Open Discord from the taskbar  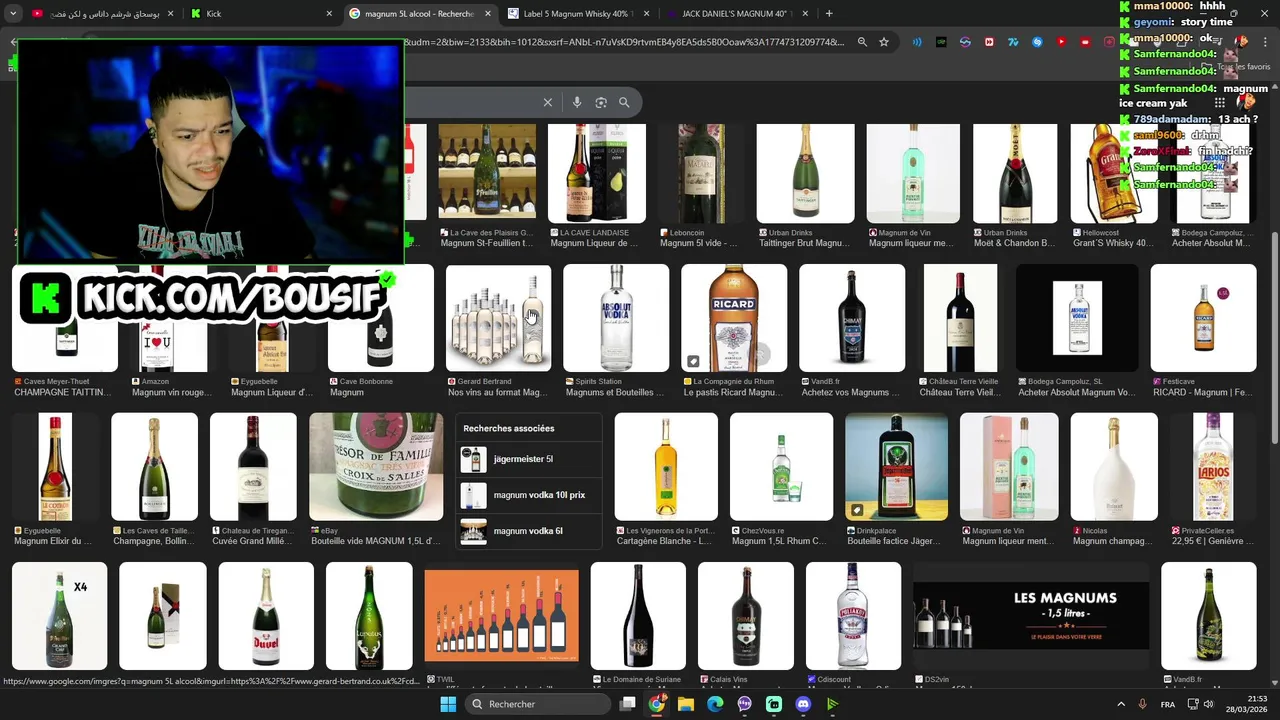pos(803,704)
